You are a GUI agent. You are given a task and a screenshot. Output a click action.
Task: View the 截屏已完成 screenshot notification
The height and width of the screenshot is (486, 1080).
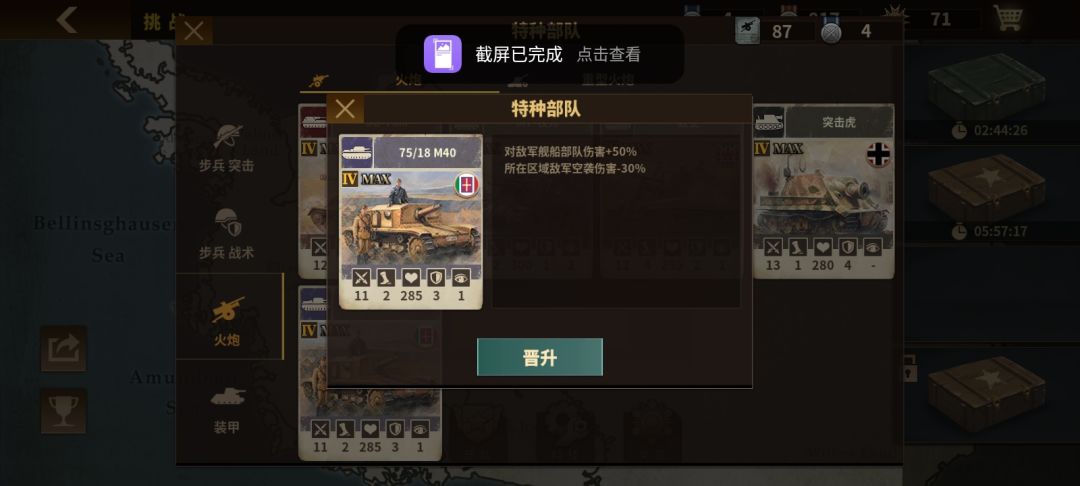(x=539, y=54)
